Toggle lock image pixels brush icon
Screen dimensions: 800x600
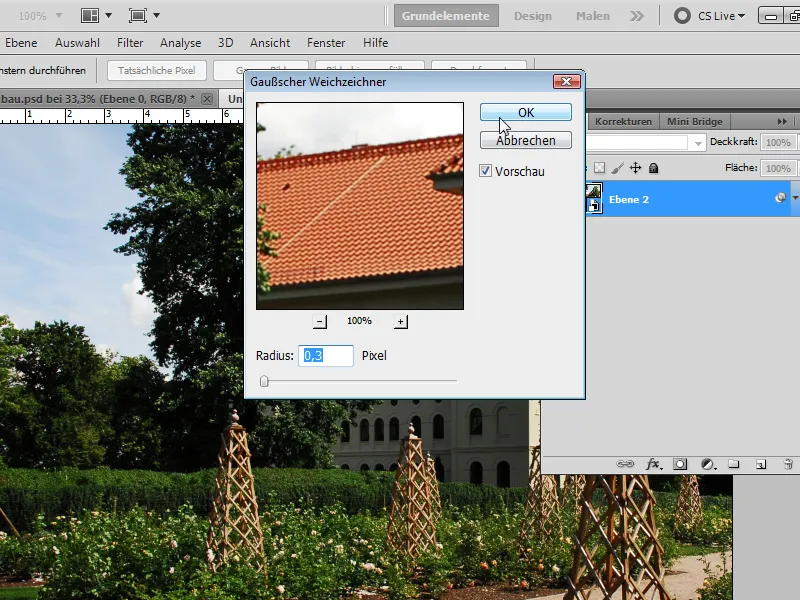click(617, 168)
